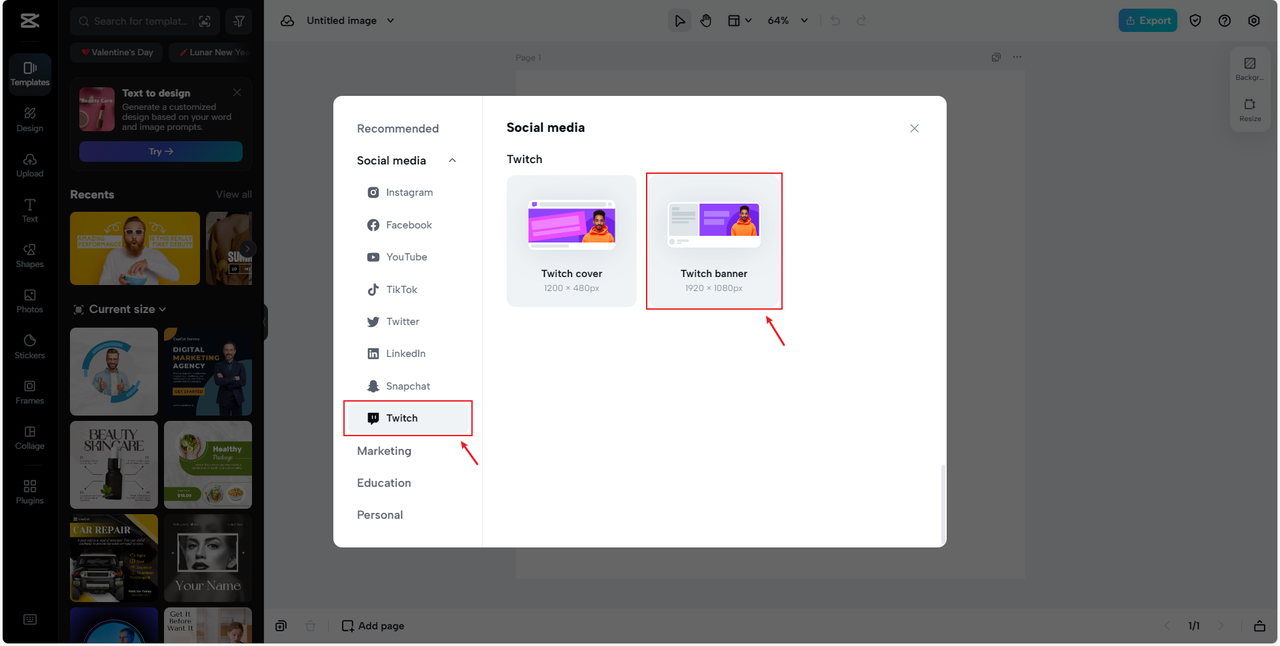Open the help question mark icon

point(1225,20)
